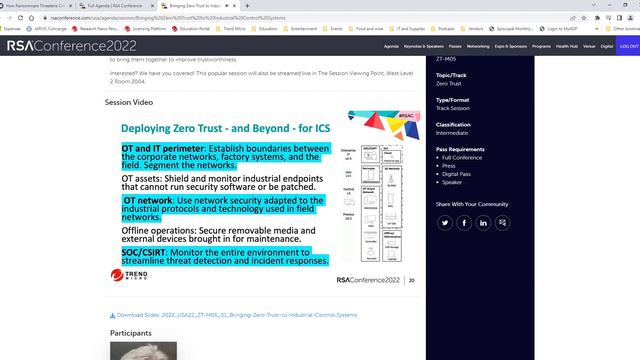The width and height of the screenshot is (640, 360).
Task: Click the download slides icon
Action: coord(113,315)
